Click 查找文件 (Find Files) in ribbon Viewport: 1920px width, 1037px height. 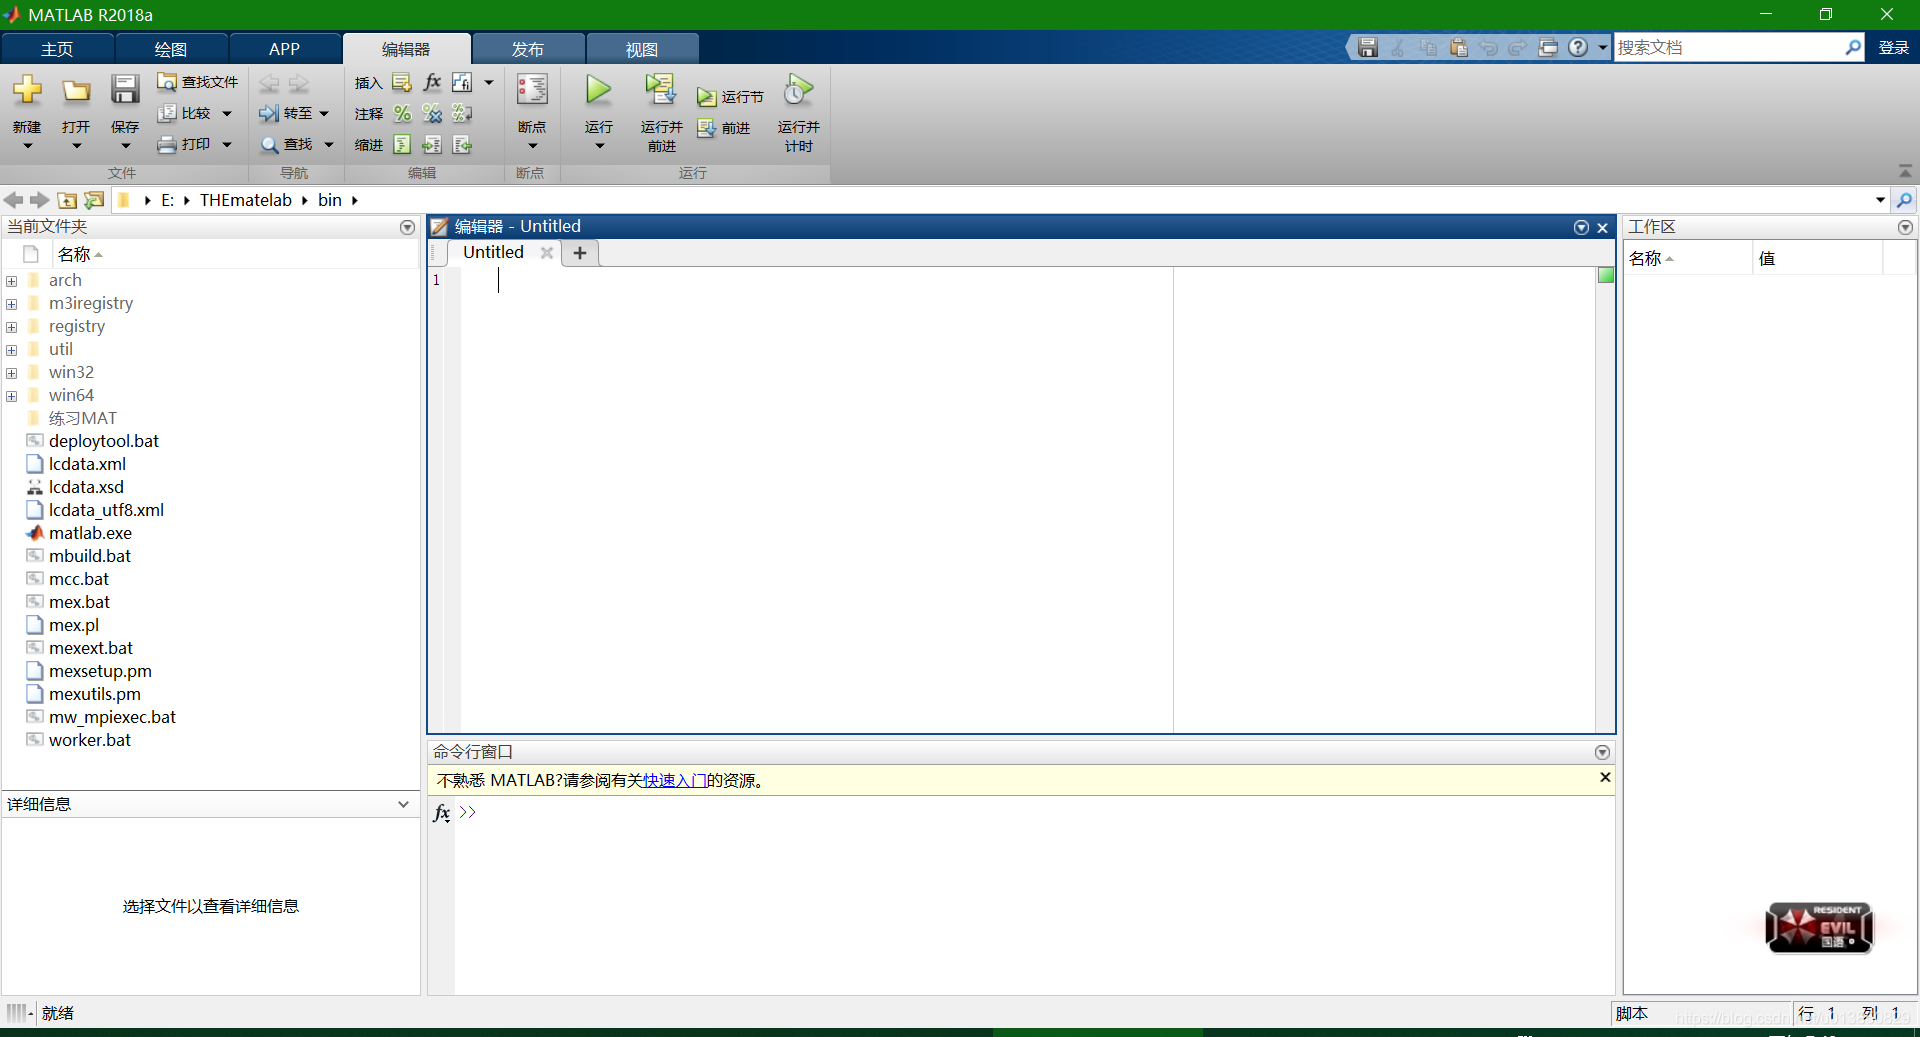click(x=198, y=82)
